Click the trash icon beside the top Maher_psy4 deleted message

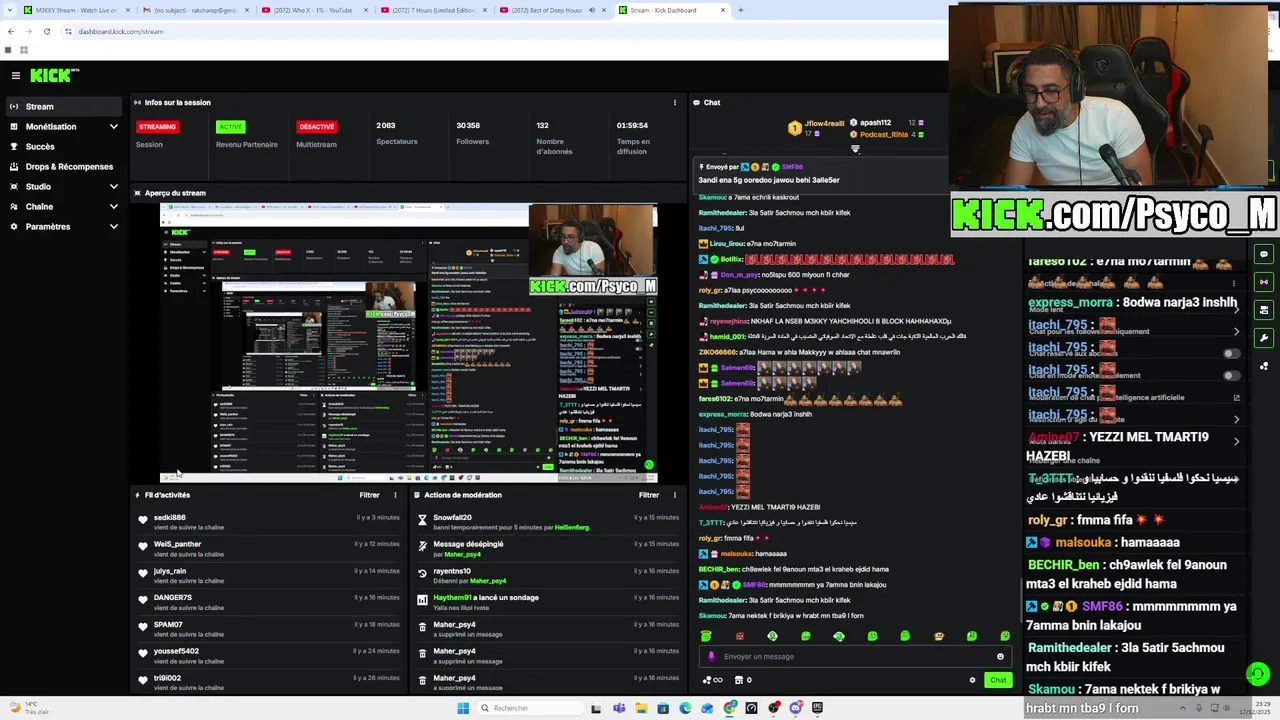pyautogui.click(x=422, y=628)
